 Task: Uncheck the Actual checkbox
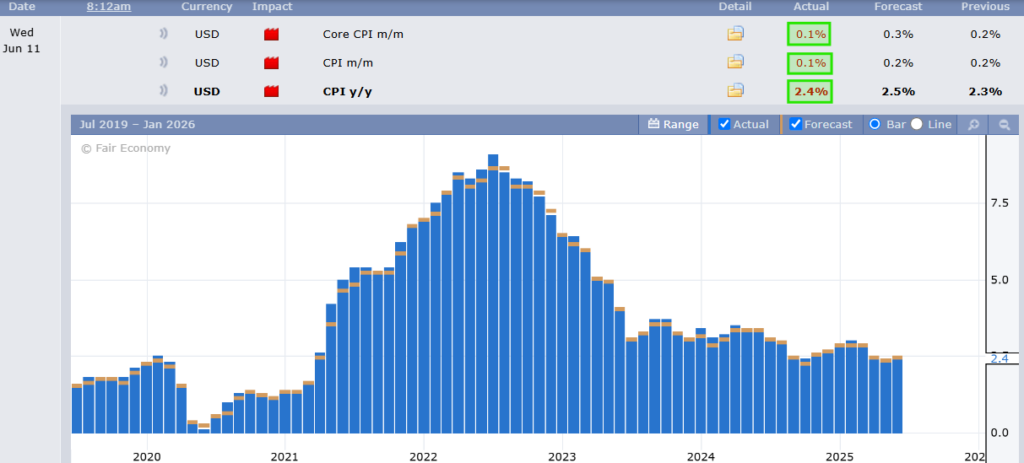725,125
